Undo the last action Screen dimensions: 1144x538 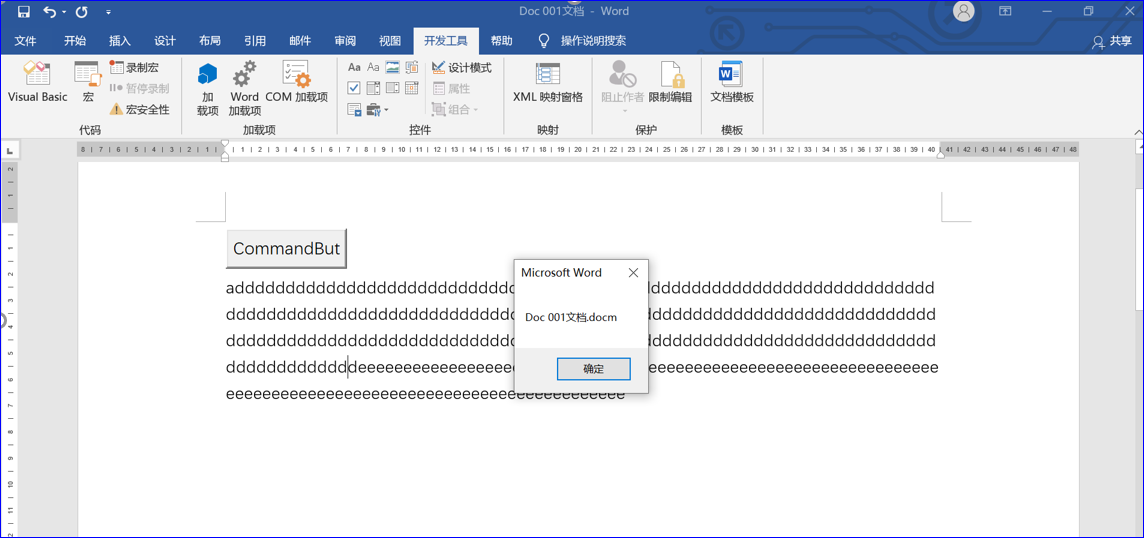[x=49, y=12]
